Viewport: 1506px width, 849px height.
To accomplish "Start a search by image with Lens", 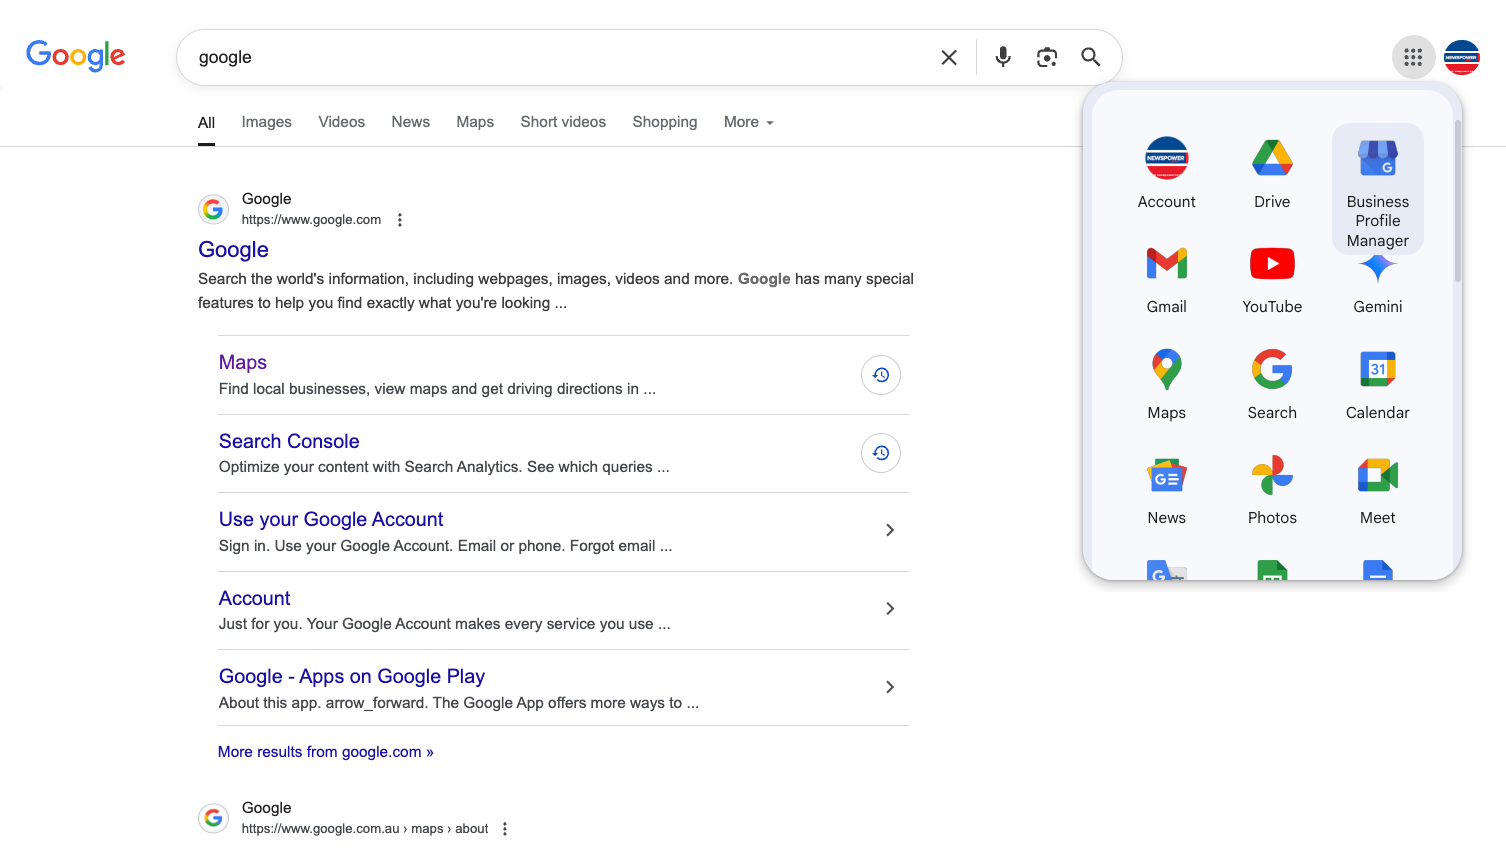I will click(x=1047, y=57).
